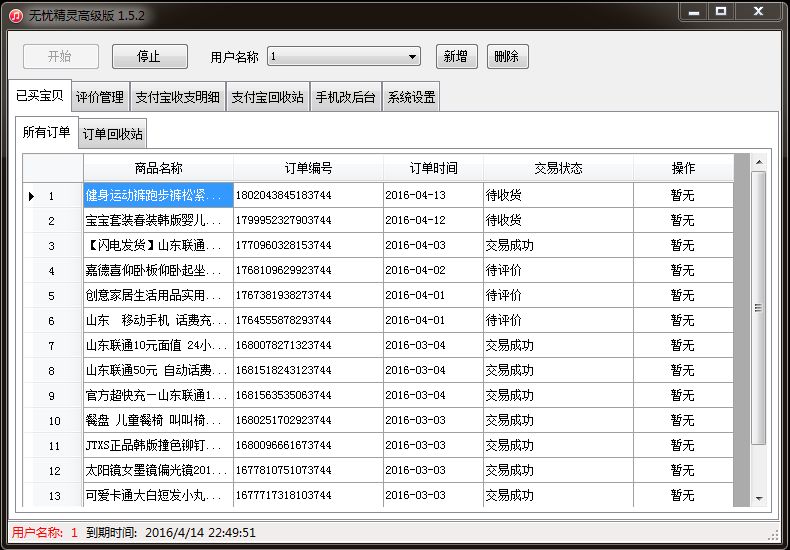The height and width of the screenshot is (550, 790).
Task: Click the 停止 button
Action: [x=150, y=56]
